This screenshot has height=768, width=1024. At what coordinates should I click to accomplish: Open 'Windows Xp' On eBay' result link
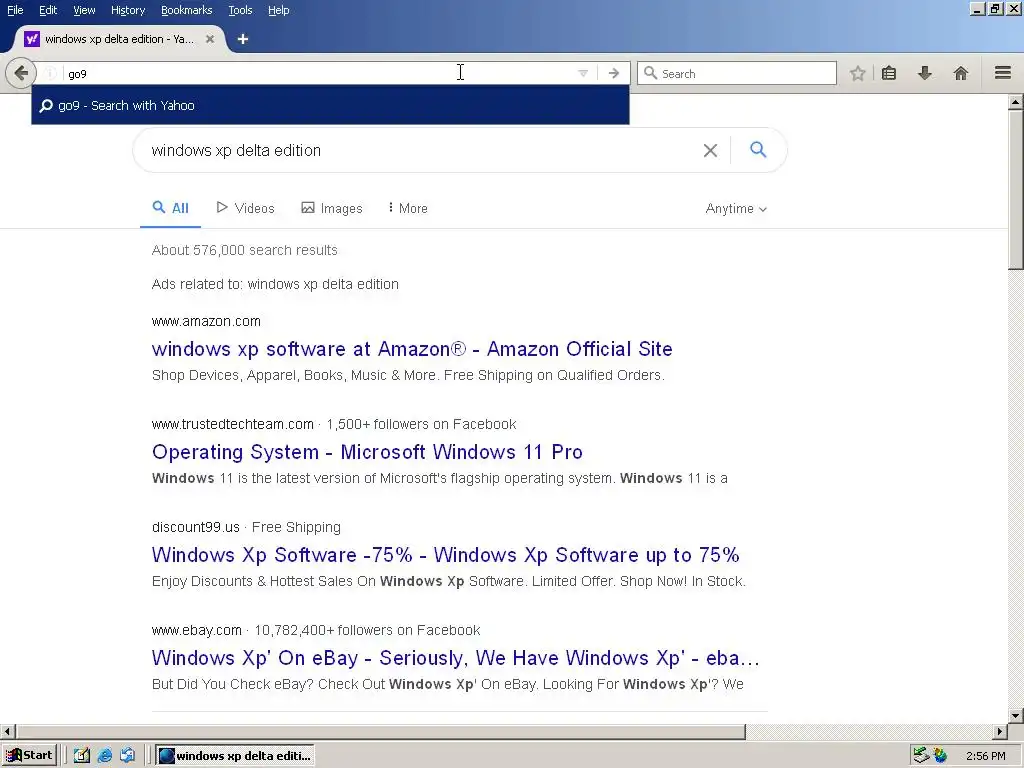pyautogui.click(x=455, y=658)
